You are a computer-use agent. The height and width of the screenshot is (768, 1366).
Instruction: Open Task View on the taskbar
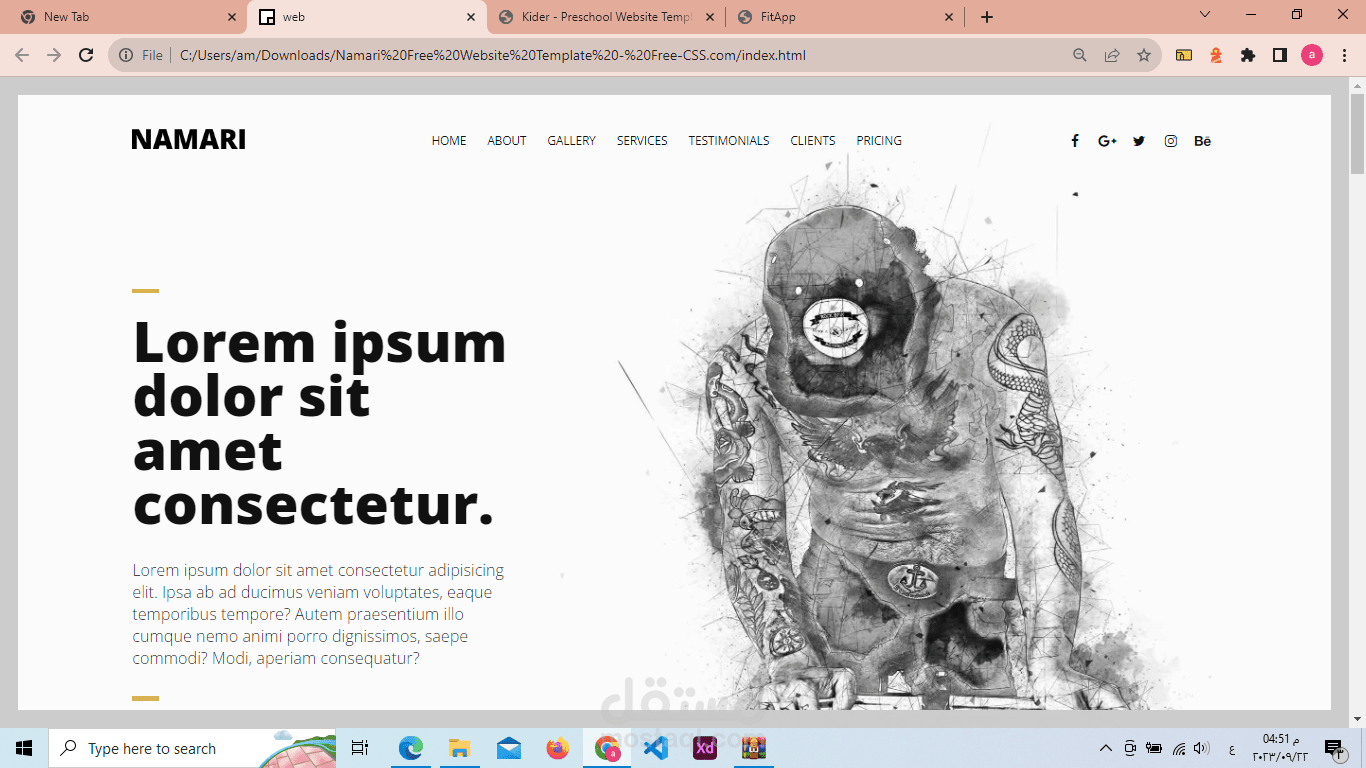(360, 748)
